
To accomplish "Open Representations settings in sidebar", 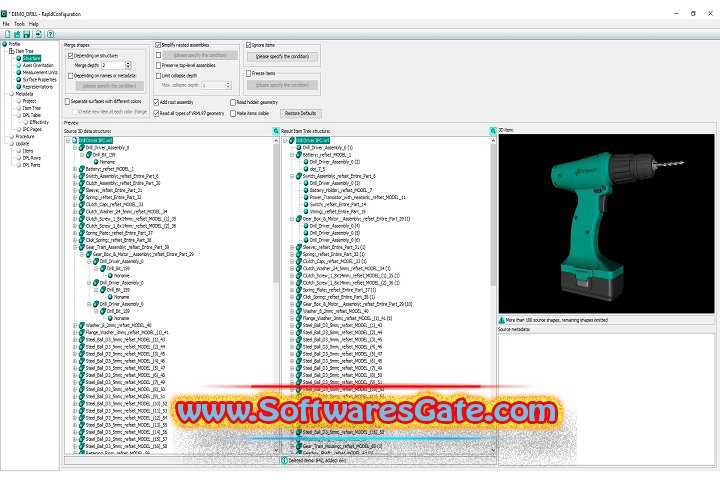I will [38, 87].
